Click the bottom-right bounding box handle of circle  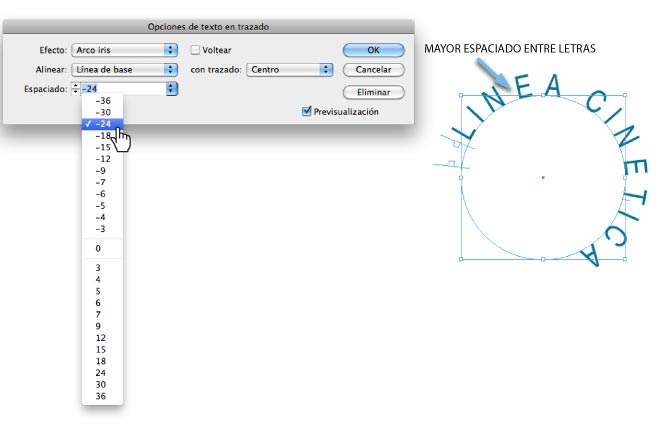tap(625, 259)
